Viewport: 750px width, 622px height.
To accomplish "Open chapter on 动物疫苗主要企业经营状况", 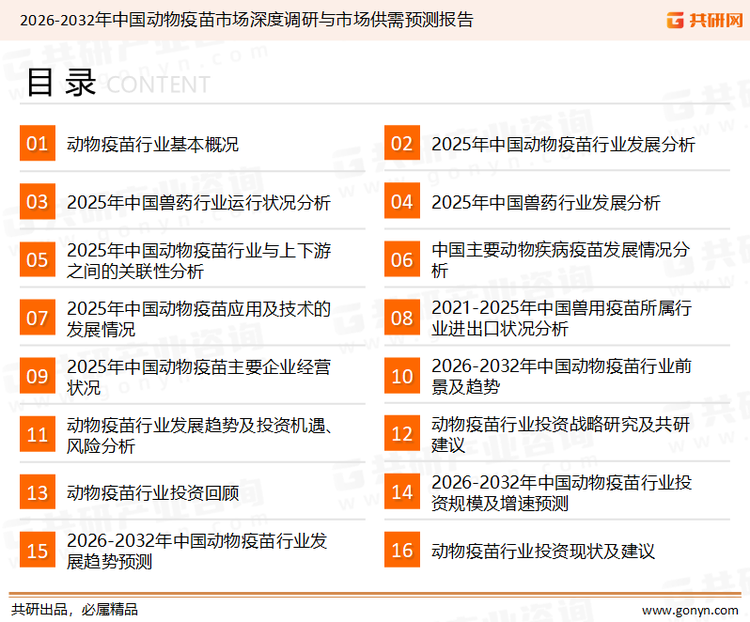I will coord(199,377).
